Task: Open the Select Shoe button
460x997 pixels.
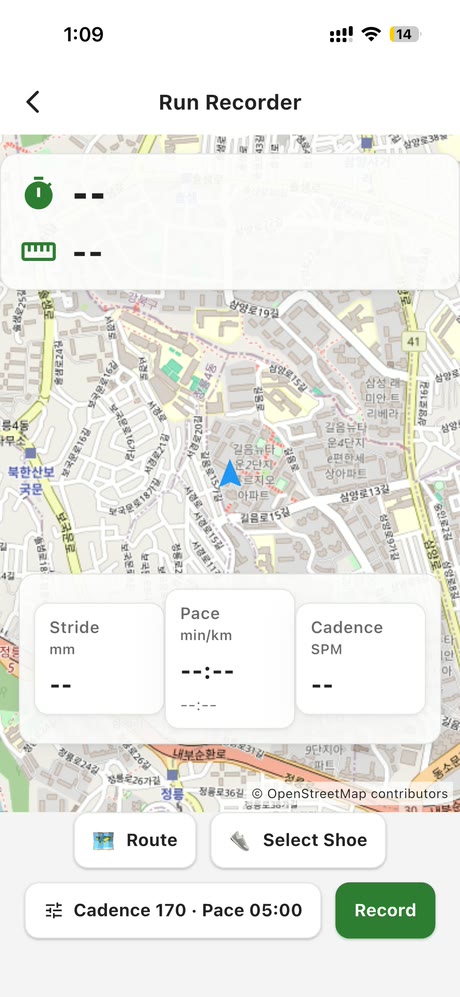Action: tap(298, 840)
